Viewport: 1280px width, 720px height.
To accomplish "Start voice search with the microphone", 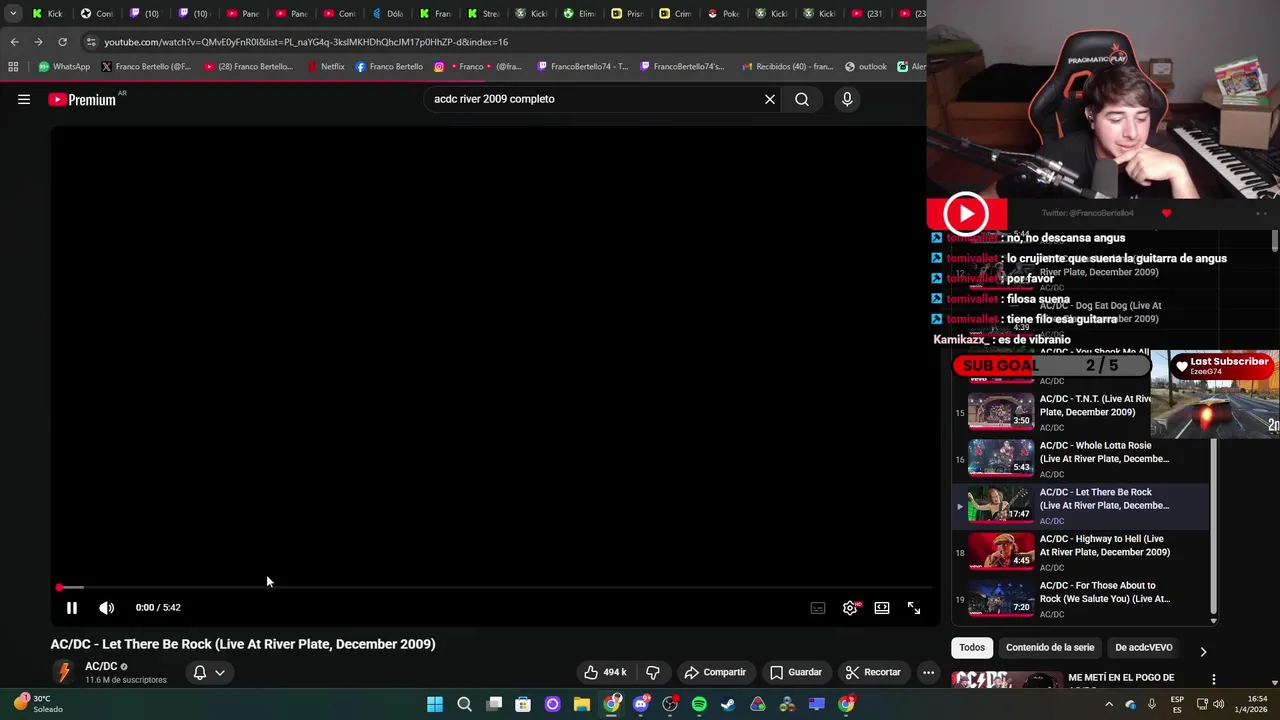I will coord(847,99).
